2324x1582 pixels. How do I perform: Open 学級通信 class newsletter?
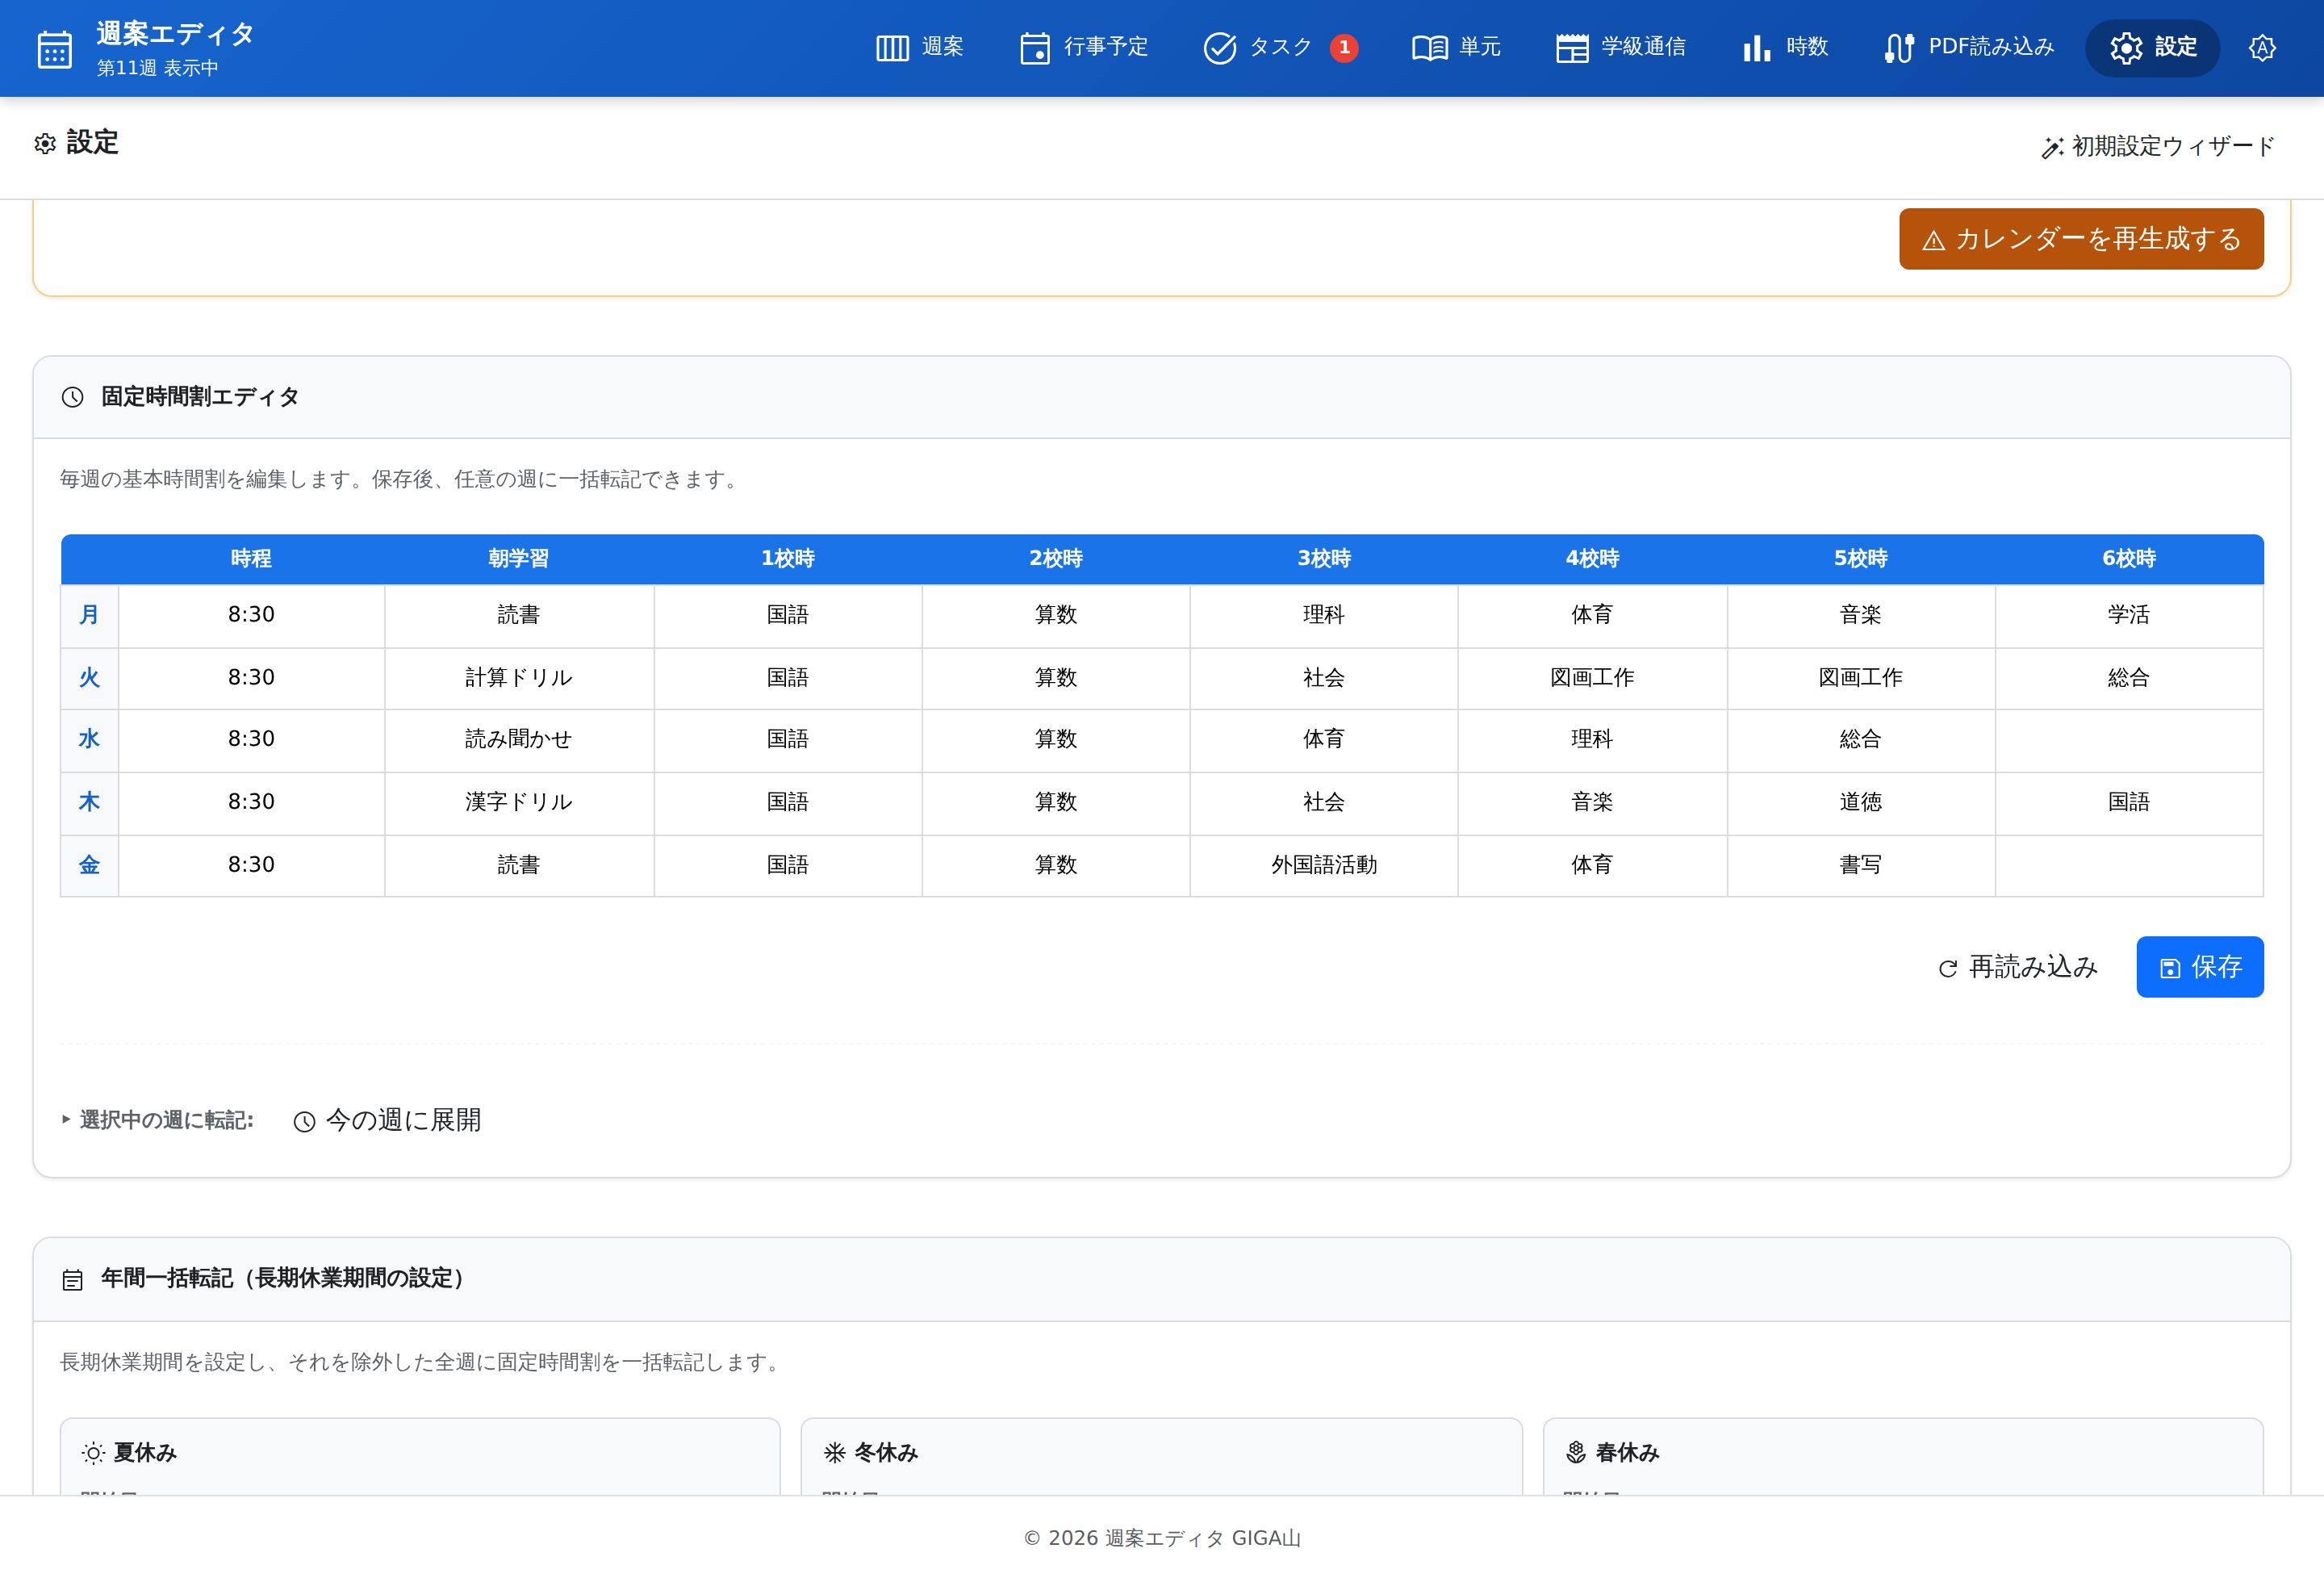click(x=1620, y=47)
